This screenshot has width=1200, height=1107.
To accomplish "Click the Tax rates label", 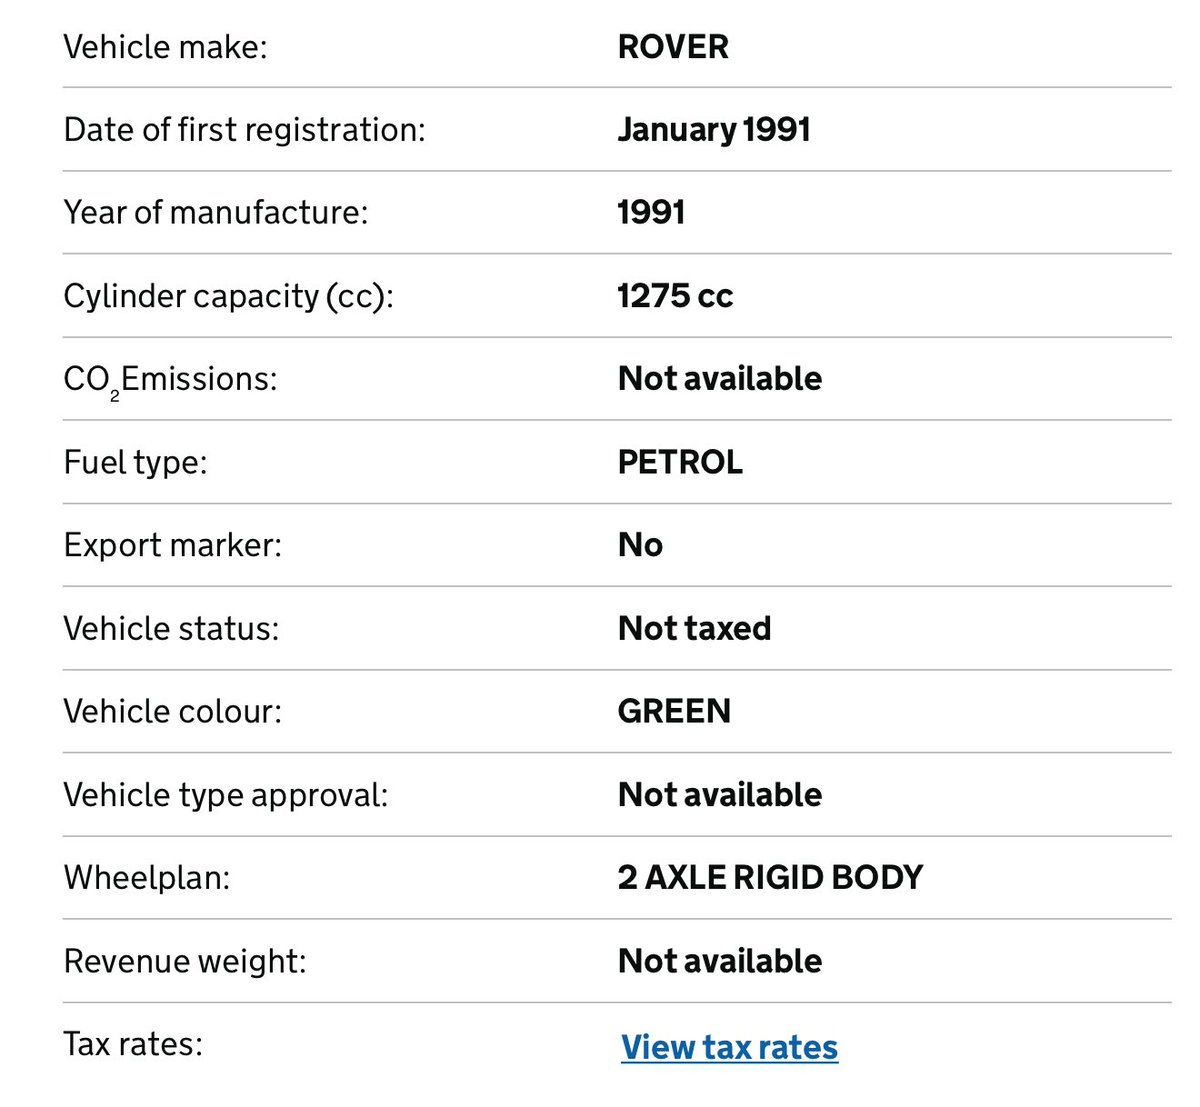I will coord(132,1044).
